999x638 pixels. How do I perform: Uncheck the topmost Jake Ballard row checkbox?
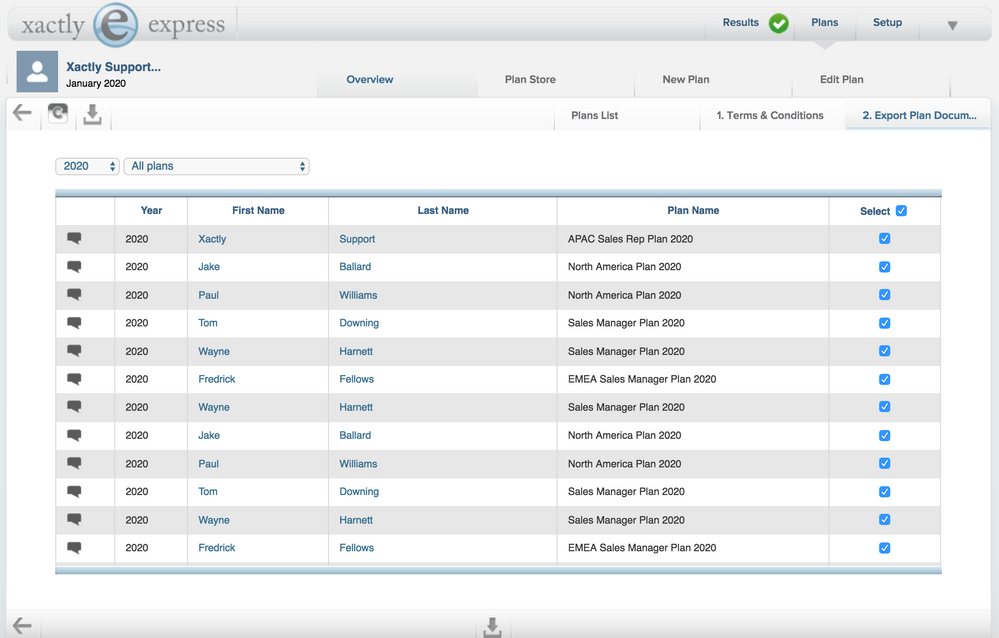[x=884, y=267]
